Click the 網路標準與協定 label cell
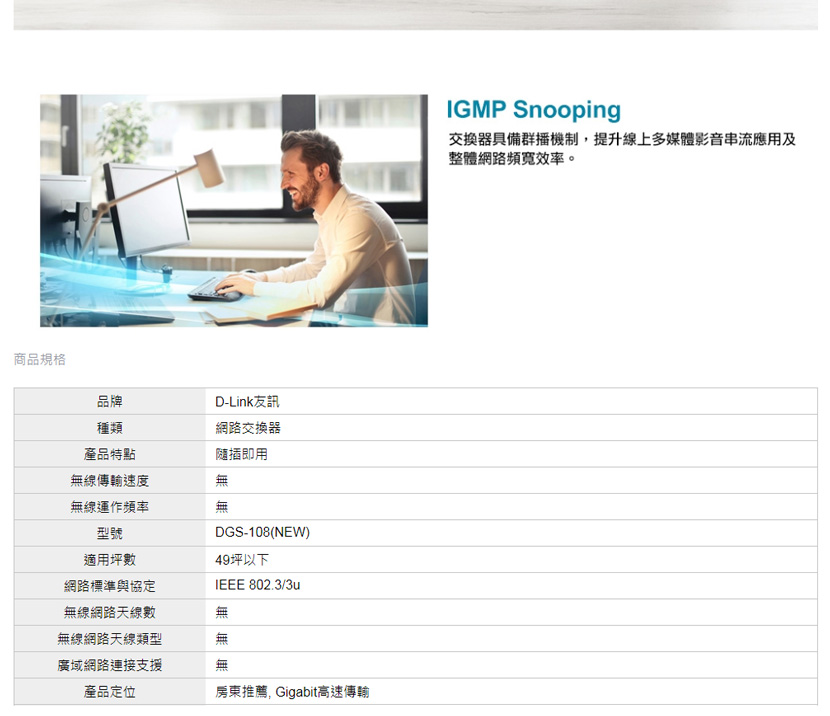Viewport: 830px width, 716px height. [110, 586]
